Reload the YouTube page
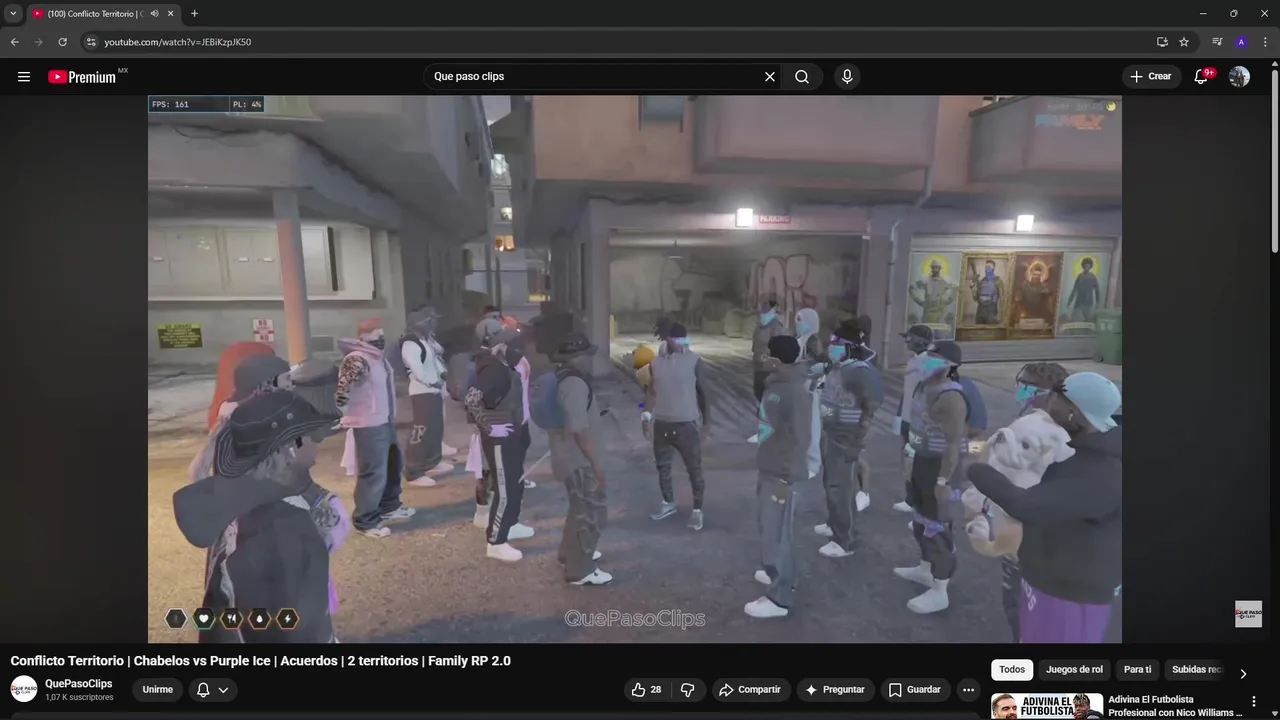The height and width of the screenshot is (720, 1280). (x=62, y=42)
